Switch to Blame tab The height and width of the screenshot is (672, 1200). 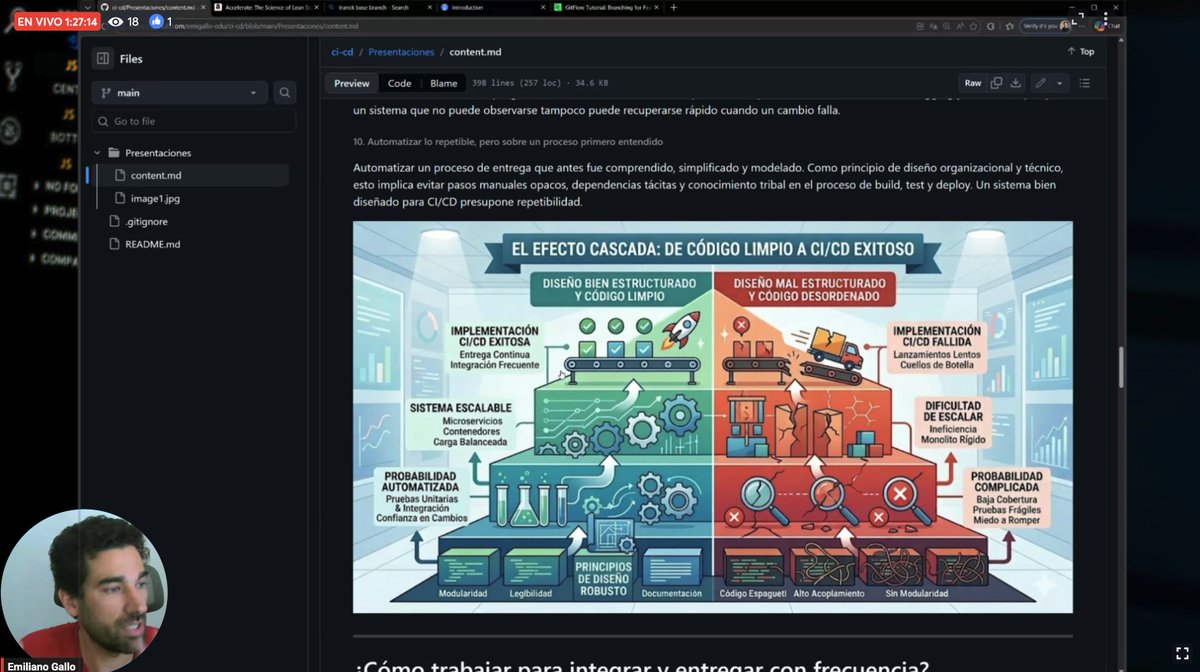tap(443, 84)
